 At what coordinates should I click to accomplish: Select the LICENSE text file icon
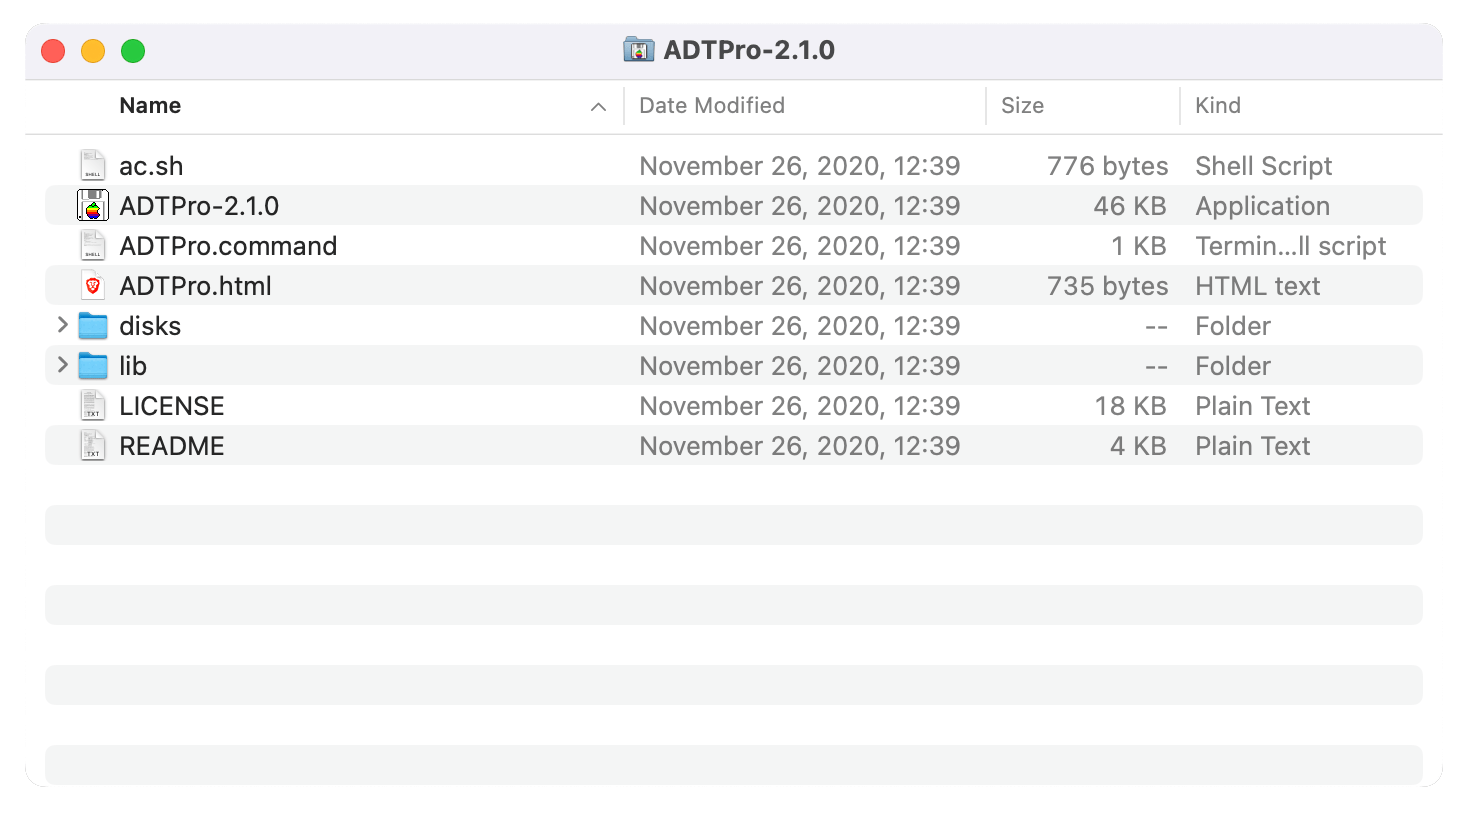tap(93, 405)
